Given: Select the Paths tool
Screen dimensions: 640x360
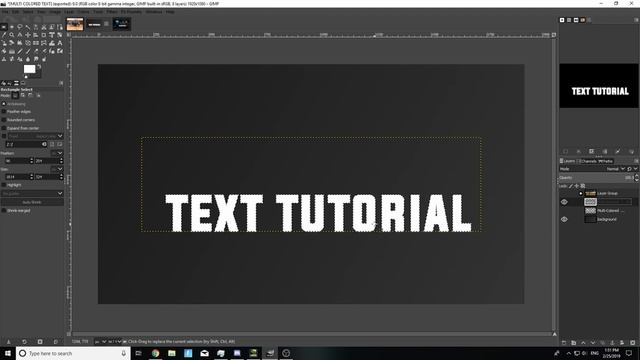Looking at the screenshot, I should [x=60, y=27].
